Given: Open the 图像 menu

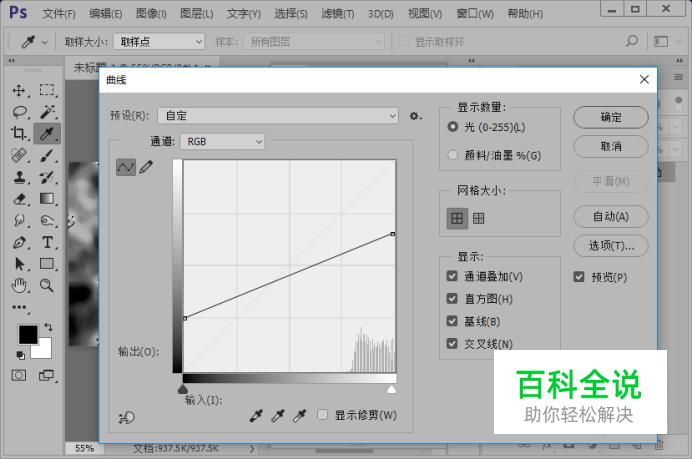Looking at the screenshot, I should pos(151,14).
